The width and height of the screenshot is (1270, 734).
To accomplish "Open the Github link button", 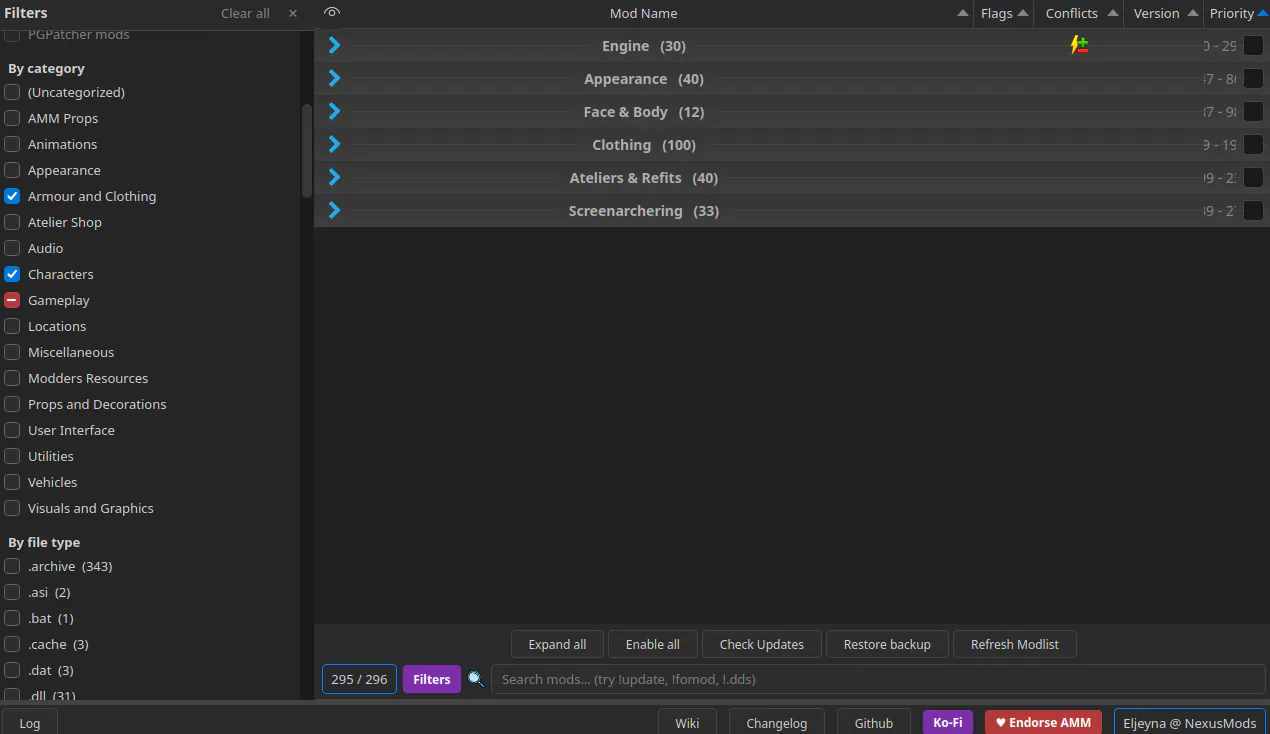I will [874, 722].
